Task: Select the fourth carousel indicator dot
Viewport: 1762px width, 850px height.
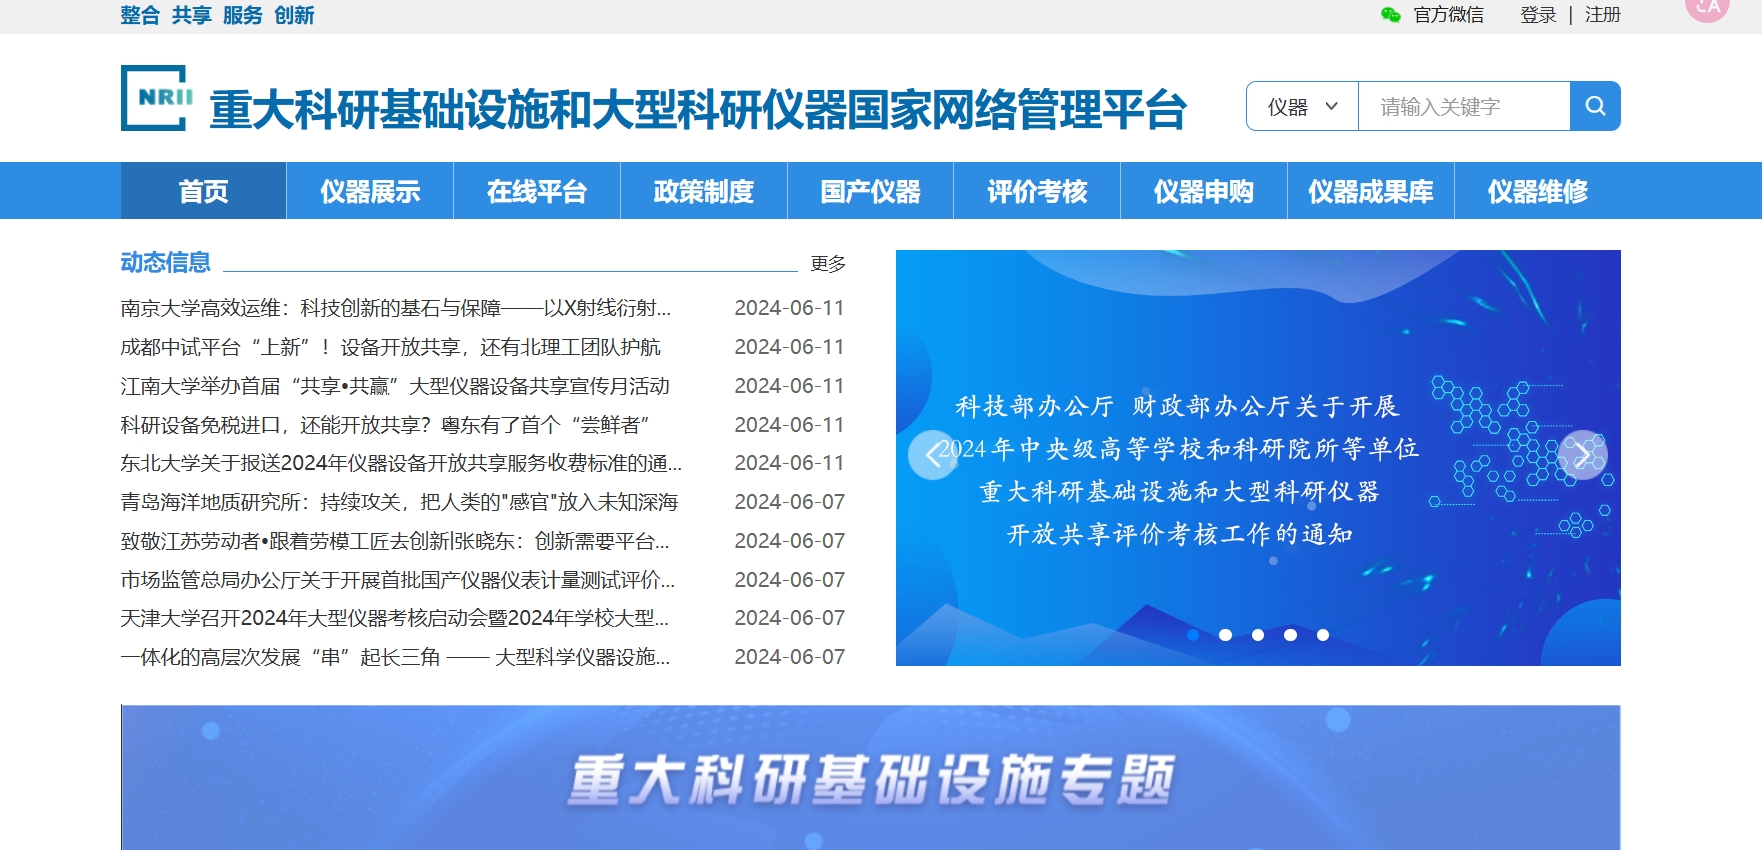Action: 1290,635
